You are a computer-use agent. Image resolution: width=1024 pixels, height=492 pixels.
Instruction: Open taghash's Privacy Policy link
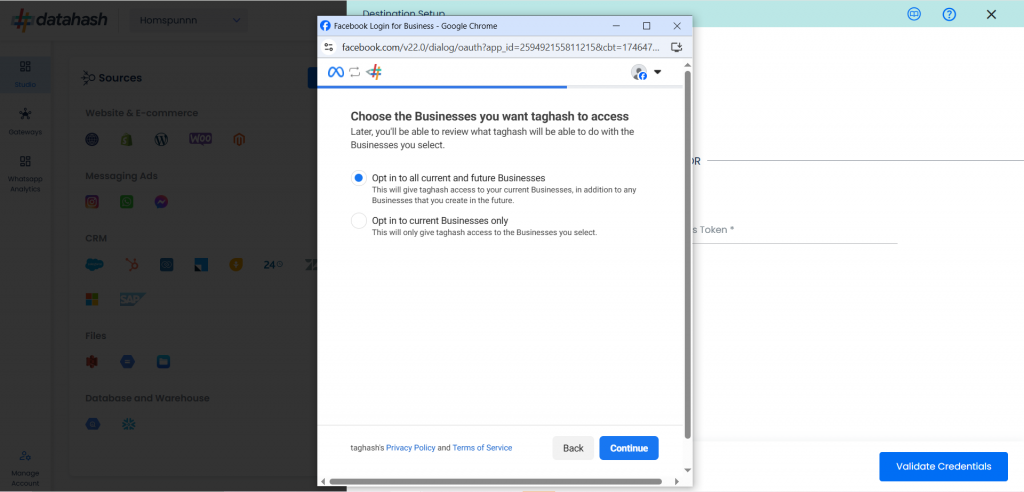pyautogui.click(x=410, y=448)
